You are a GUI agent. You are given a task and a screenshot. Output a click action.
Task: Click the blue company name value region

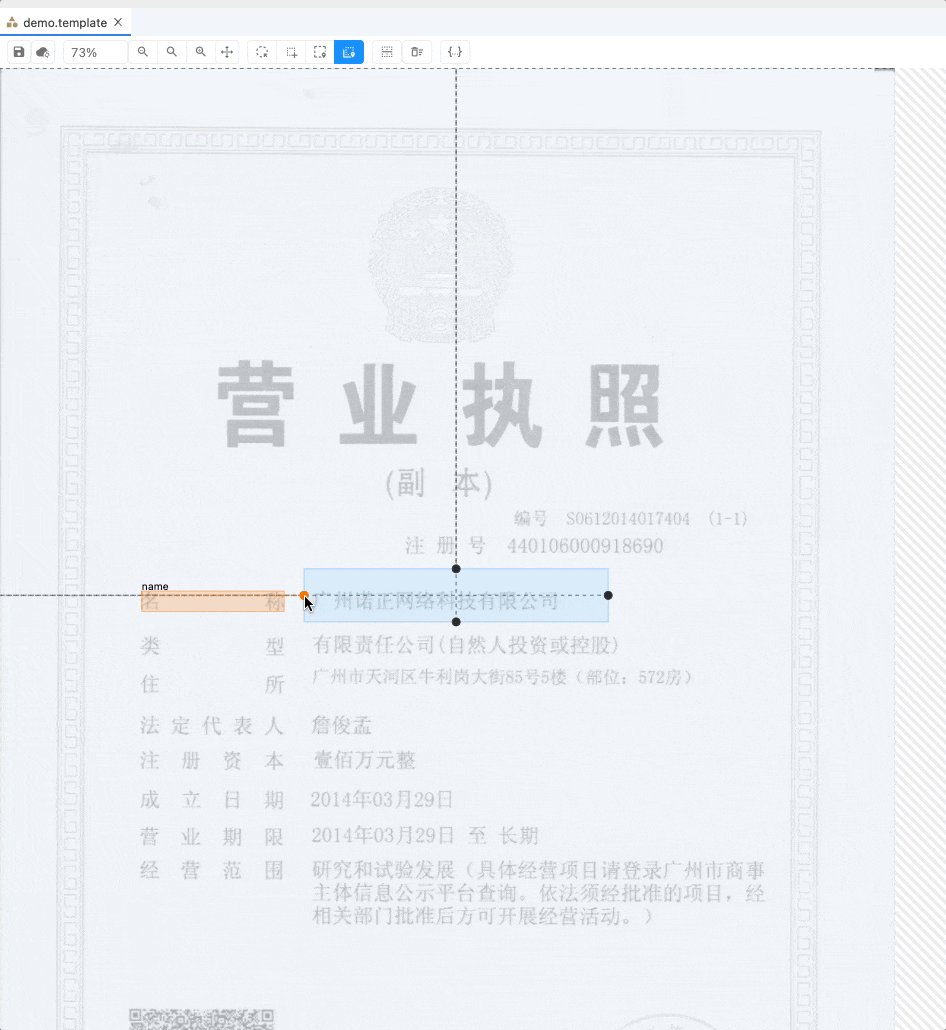coord(456,595)
